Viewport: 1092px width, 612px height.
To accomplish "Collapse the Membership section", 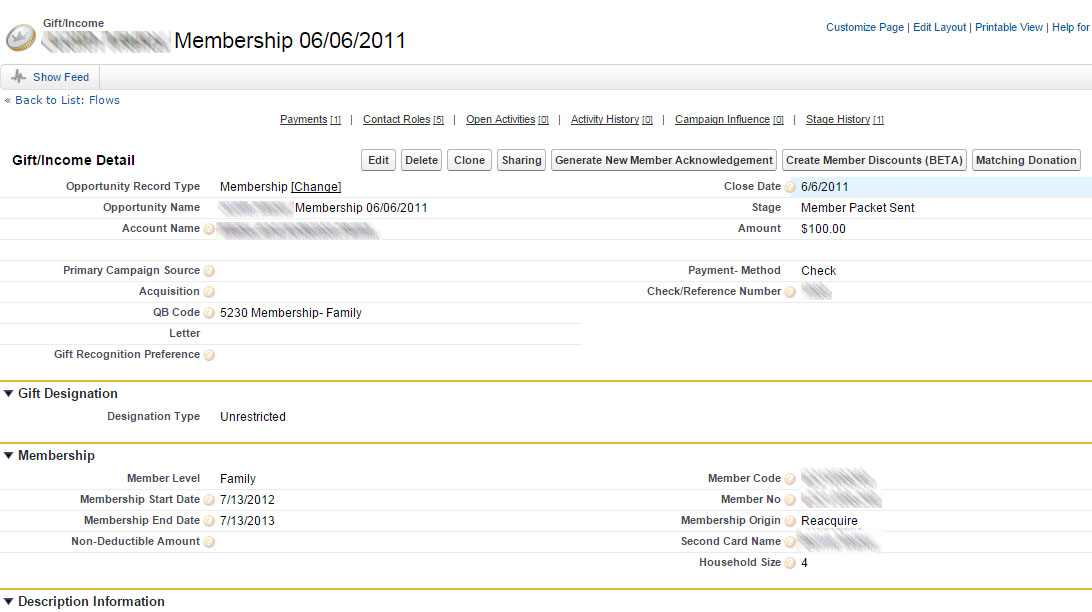I will tap(9, 456).
